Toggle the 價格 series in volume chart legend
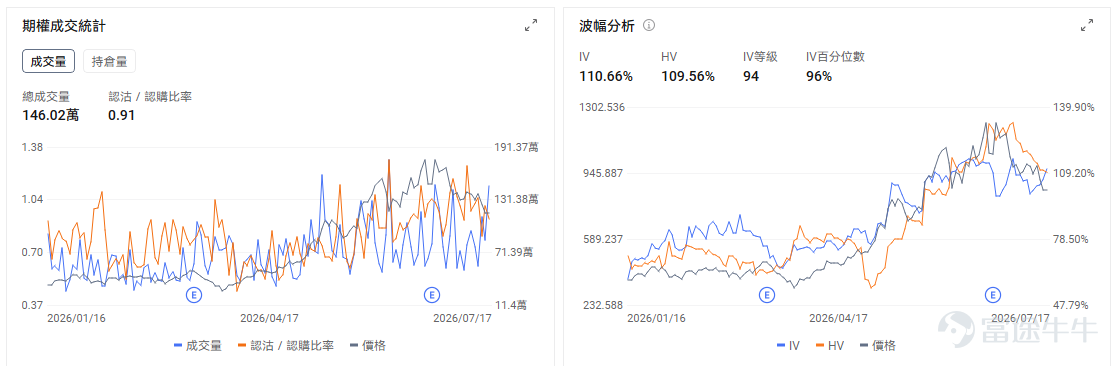The image size is (1118, 366). coord(368,346)
